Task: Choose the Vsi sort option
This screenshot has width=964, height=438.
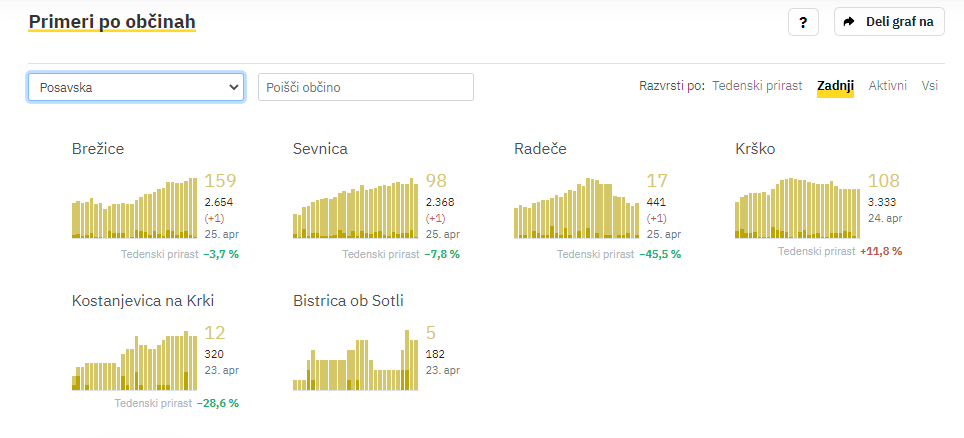Action: (930, 86)
